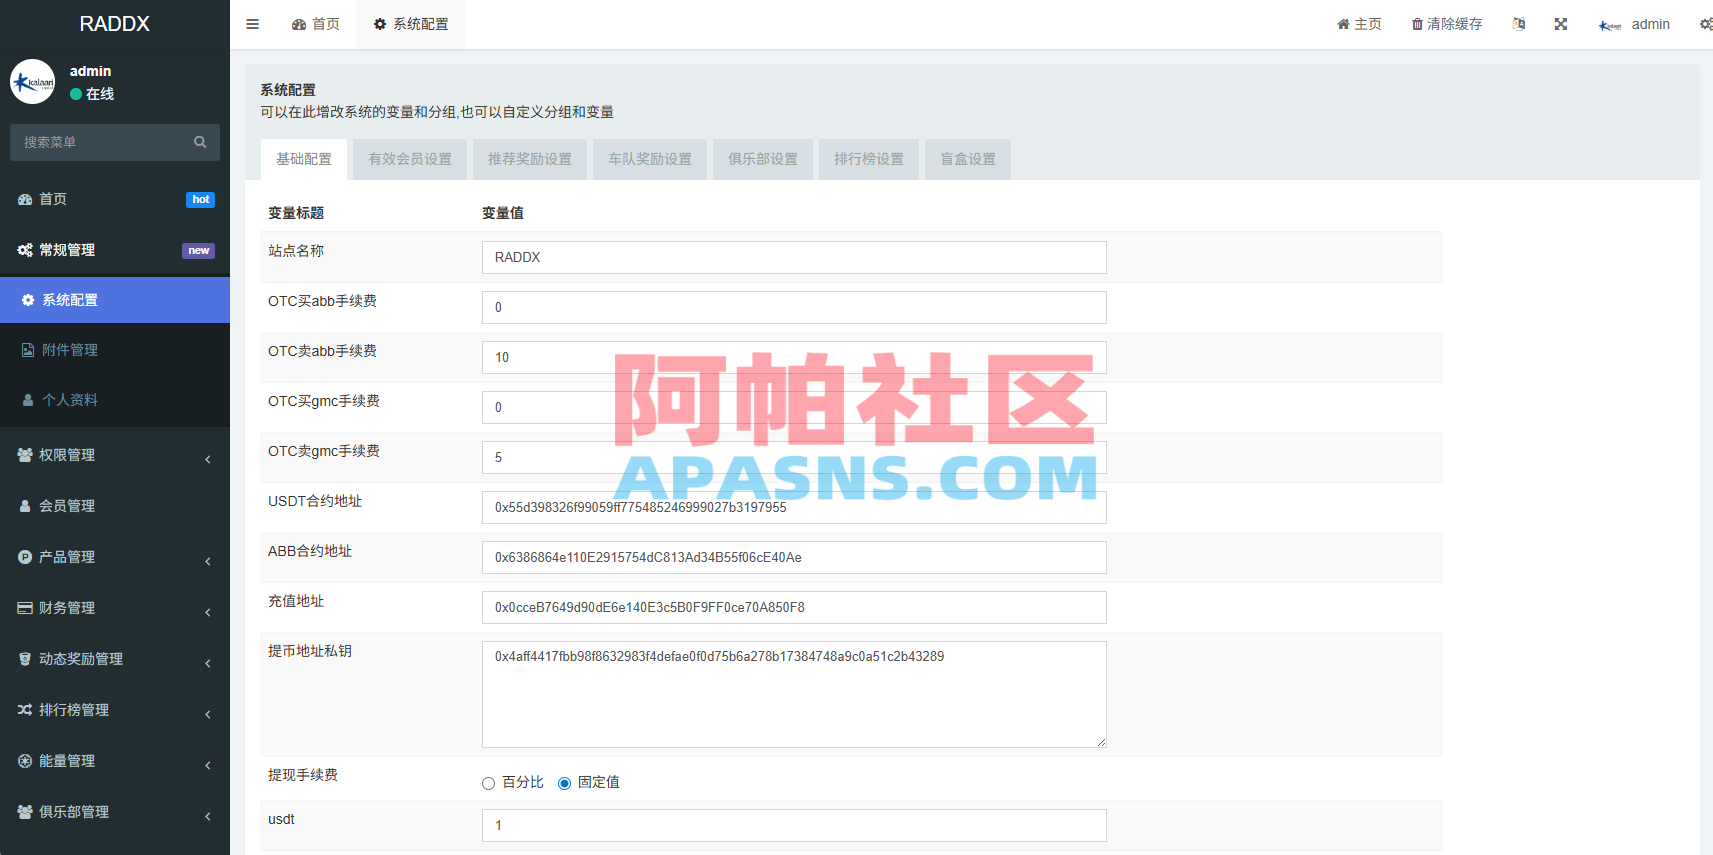Edit the USDT合约地址 field
The height and width of the screenshot is (855, 1713).
click(794, 507)
